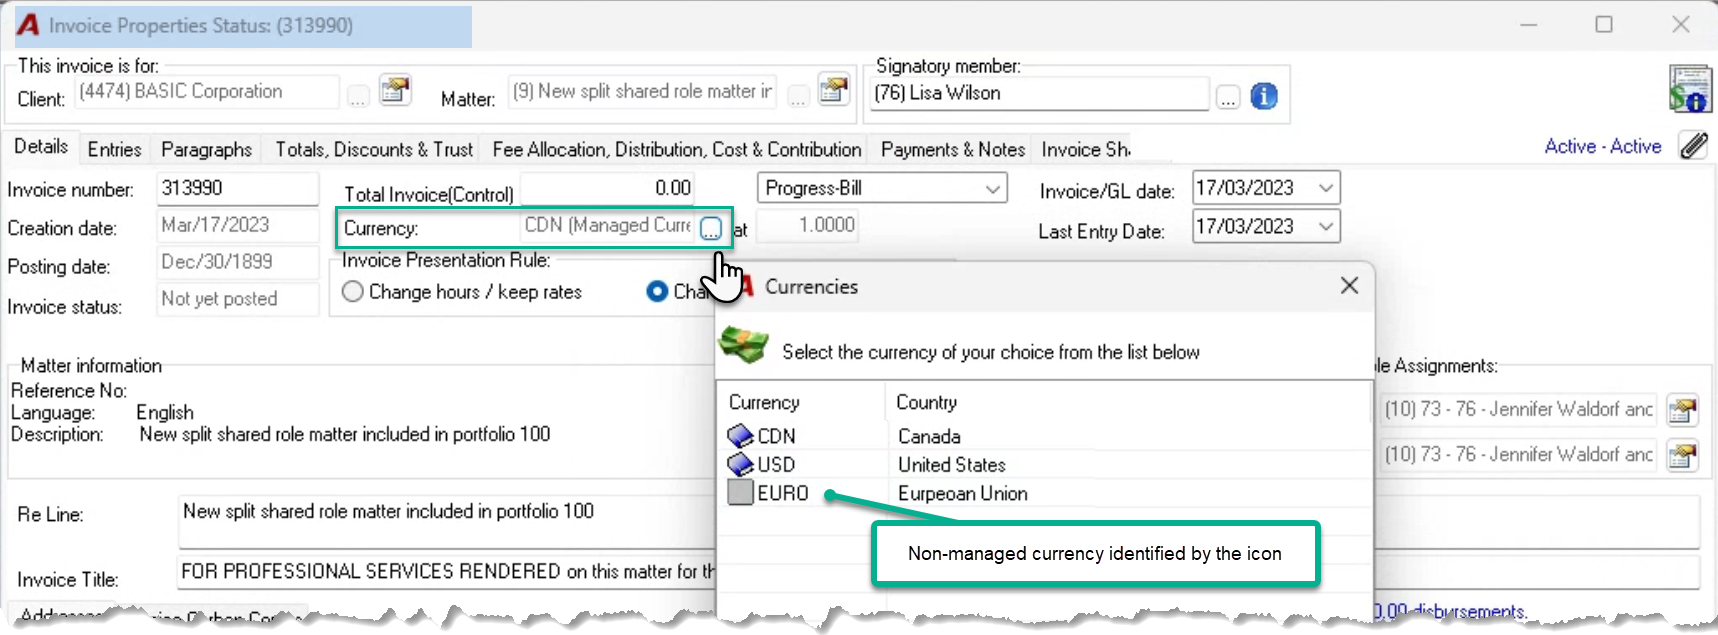Browse for signatory member with ellipsis button
The height and width of the screenshot is (635, 1718).
click(1228, 97)
